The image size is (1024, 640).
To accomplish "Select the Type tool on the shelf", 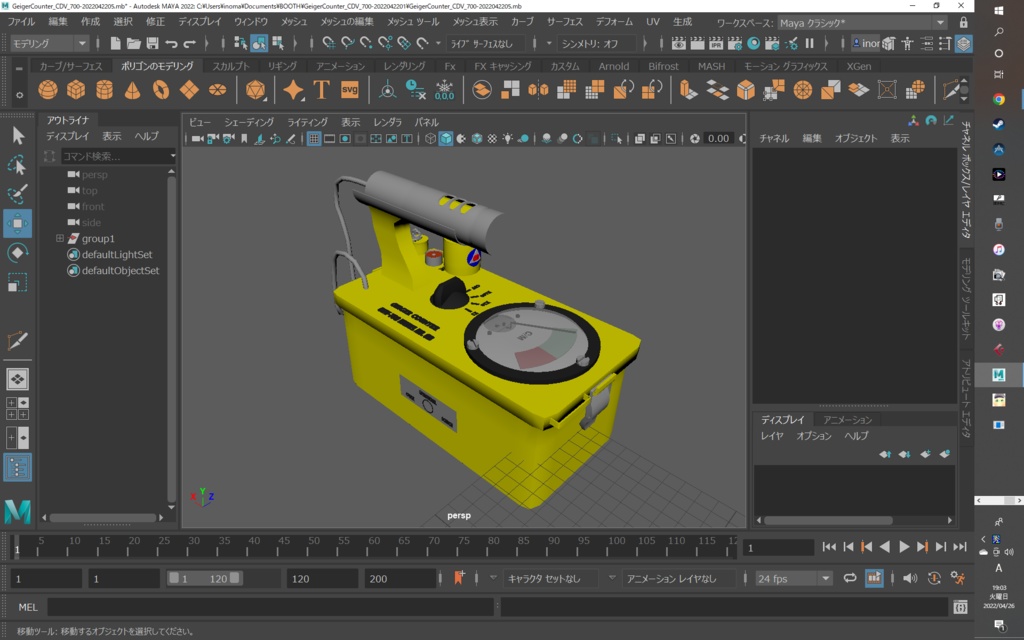I will click(x=320, y=91).
